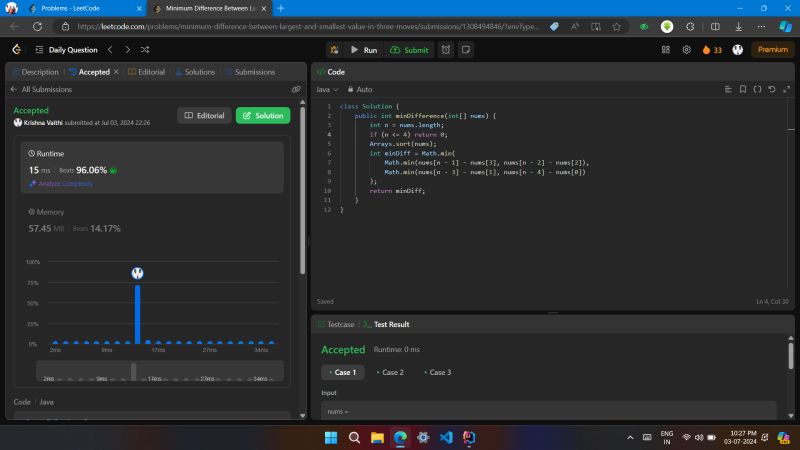The image size is (800, 450).
Task: Toggle the Auto editor mode lock
Action: [359, 89]
